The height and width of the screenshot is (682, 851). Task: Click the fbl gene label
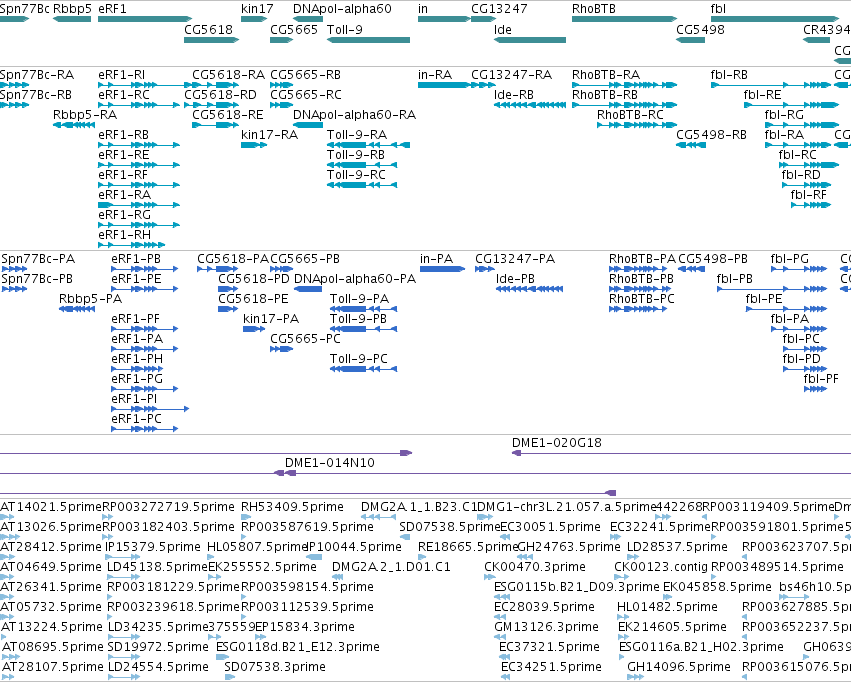[718, 9]
